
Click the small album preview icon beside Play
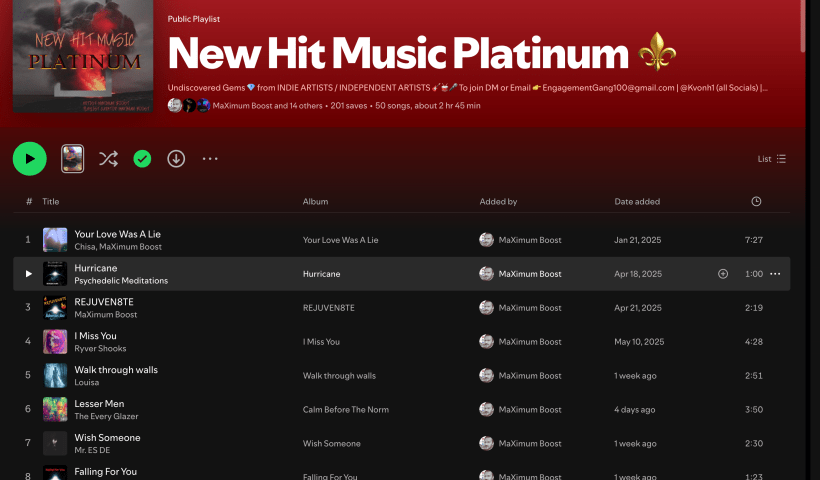coord(73,158)
